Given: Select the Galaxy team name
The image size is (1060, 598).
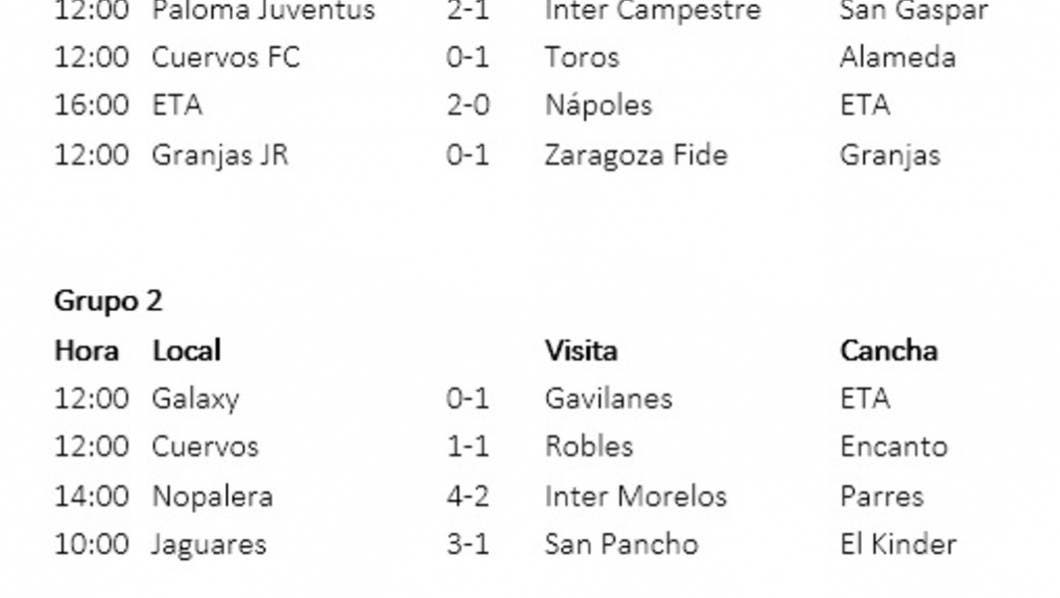Looking at the screenshot, I should 196,399.
